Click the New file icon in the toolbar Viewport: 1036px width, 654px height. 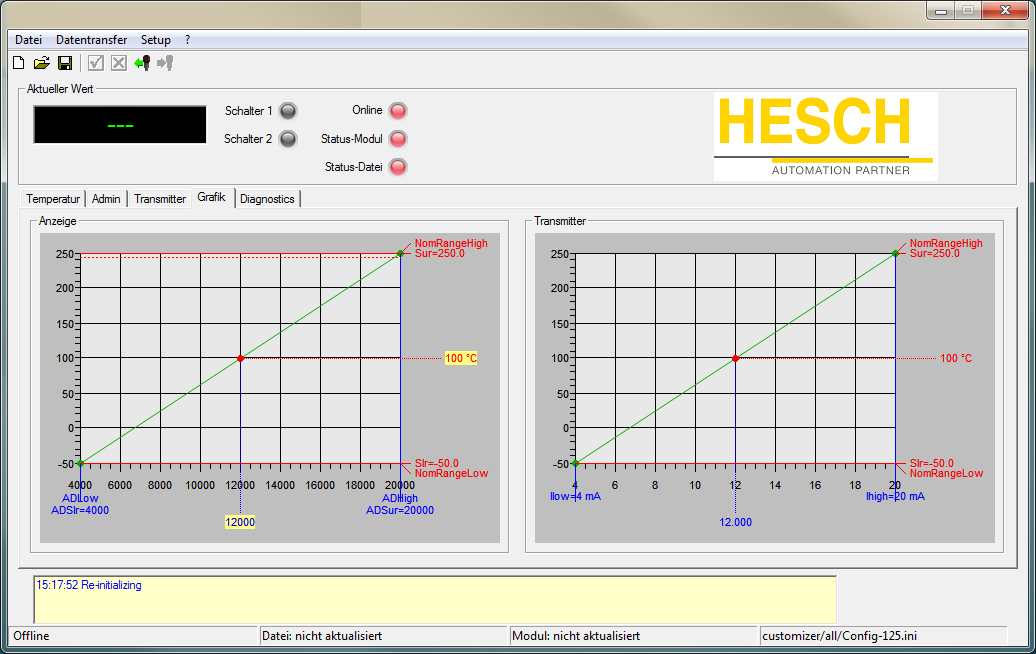coord(18,63)
